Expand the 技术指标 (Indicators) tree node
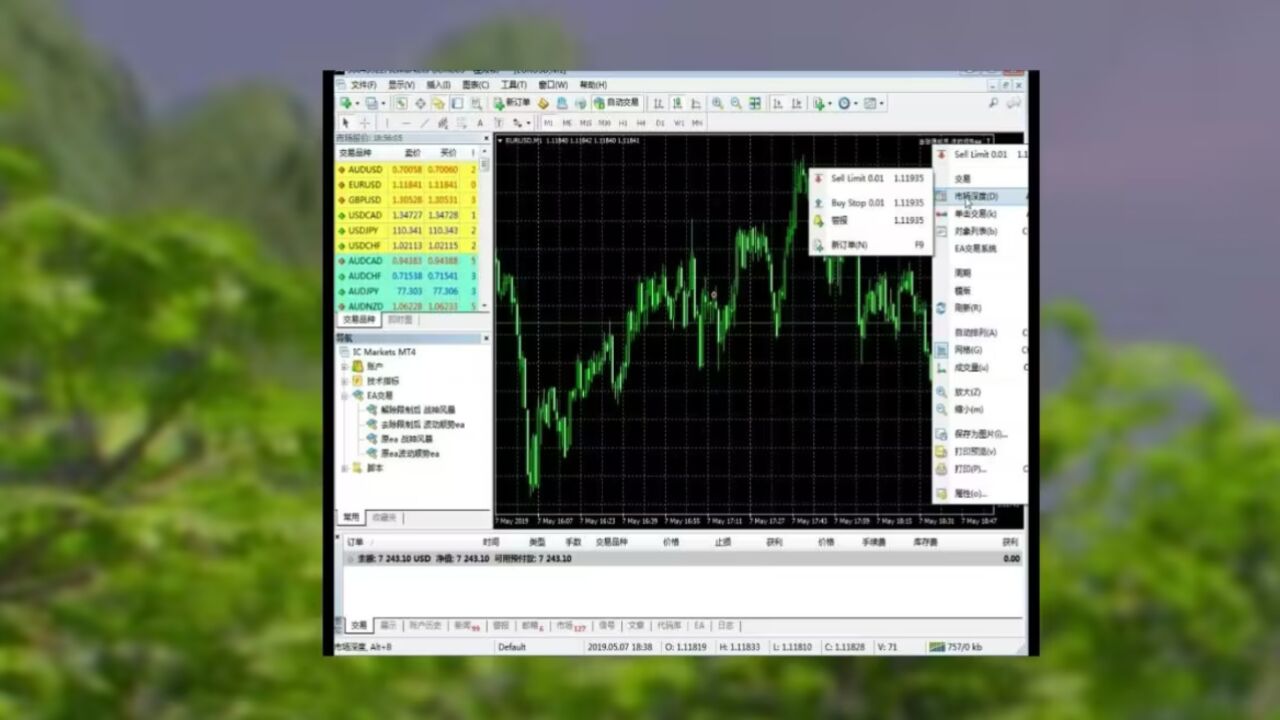Viewport: 1280px width, 720px height. coord(345,381)
